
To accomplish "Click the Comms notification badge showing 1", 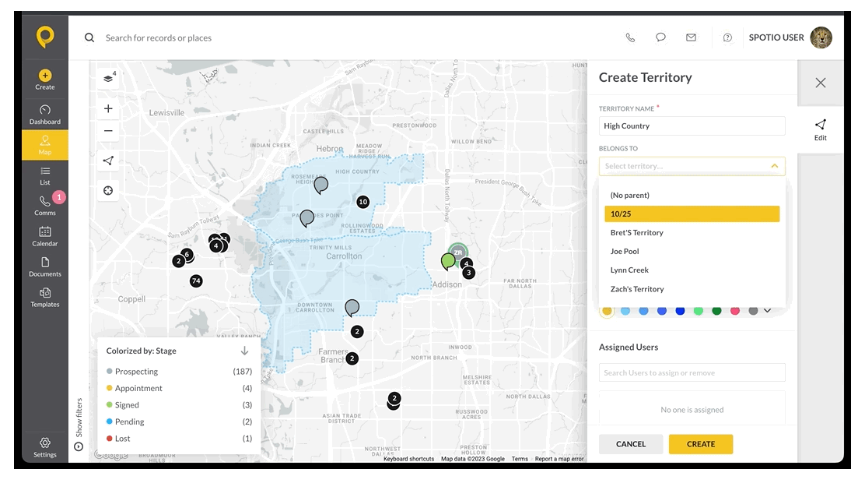I will point(59,197).
